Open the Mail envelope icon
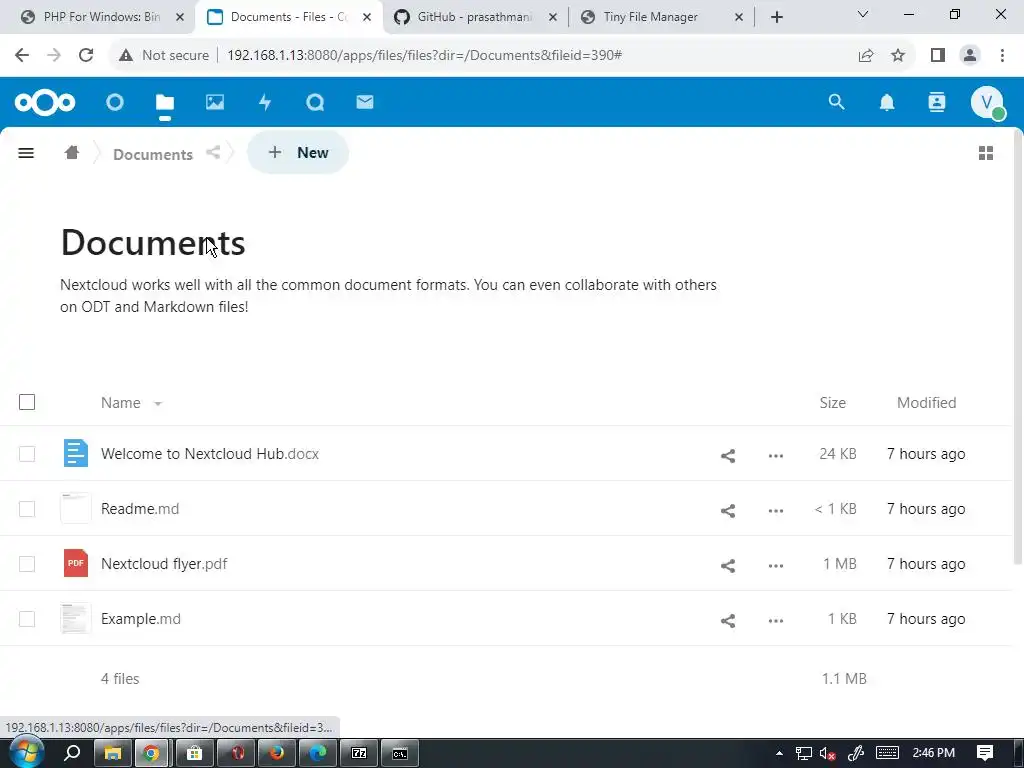1024x768 pixels. [x=364, y=102]
